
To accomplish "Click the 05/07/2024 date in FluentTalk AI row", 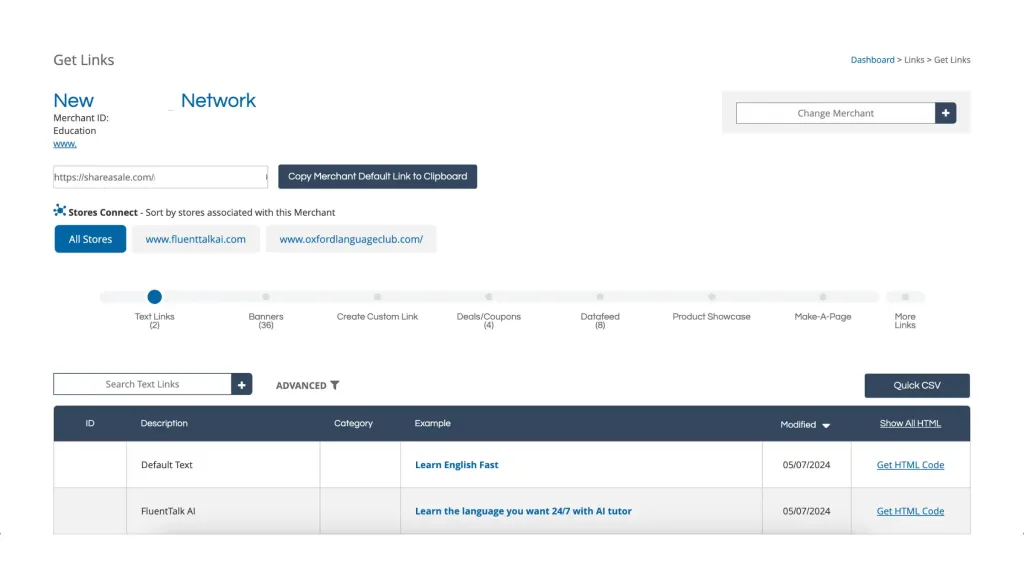I will click(x=807, y=511).
